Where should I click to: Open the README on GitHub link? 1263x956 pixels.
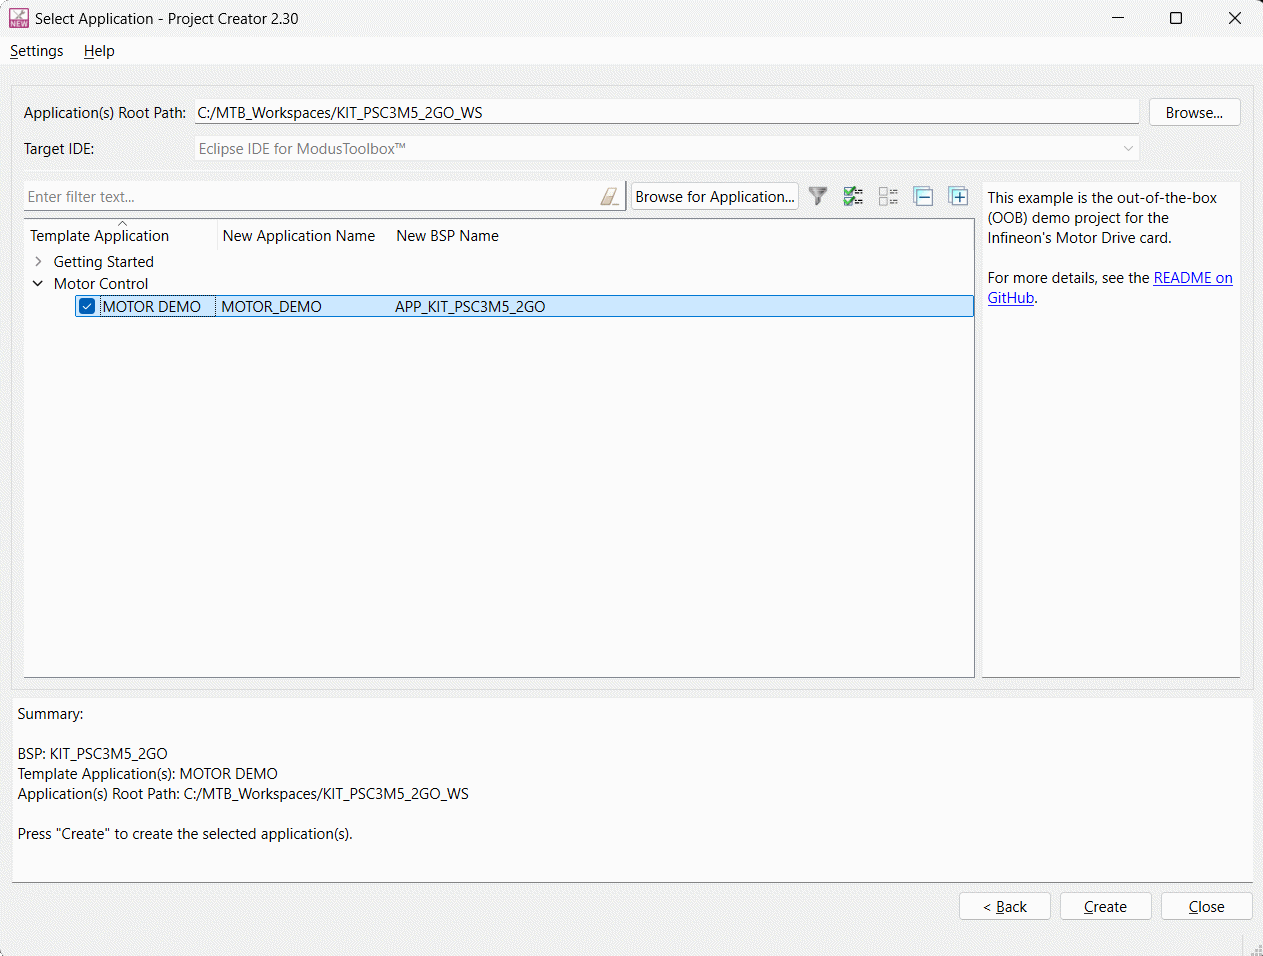(1192, 278)
